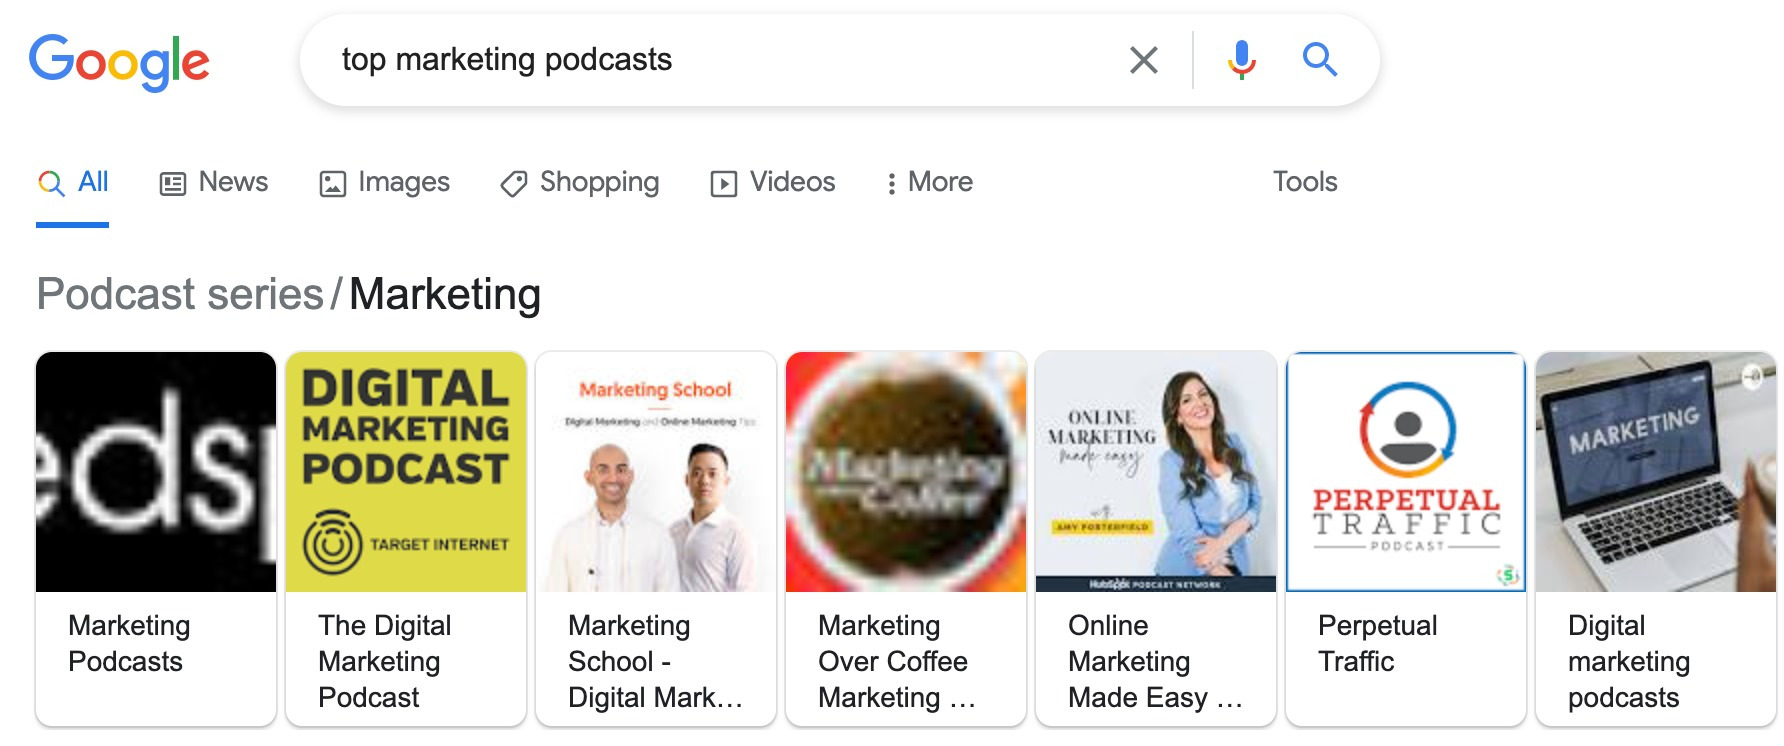Click the 'Marketing' heading text
The width and height of the screenshot is (1784, 746).
[x=445, y=295]
